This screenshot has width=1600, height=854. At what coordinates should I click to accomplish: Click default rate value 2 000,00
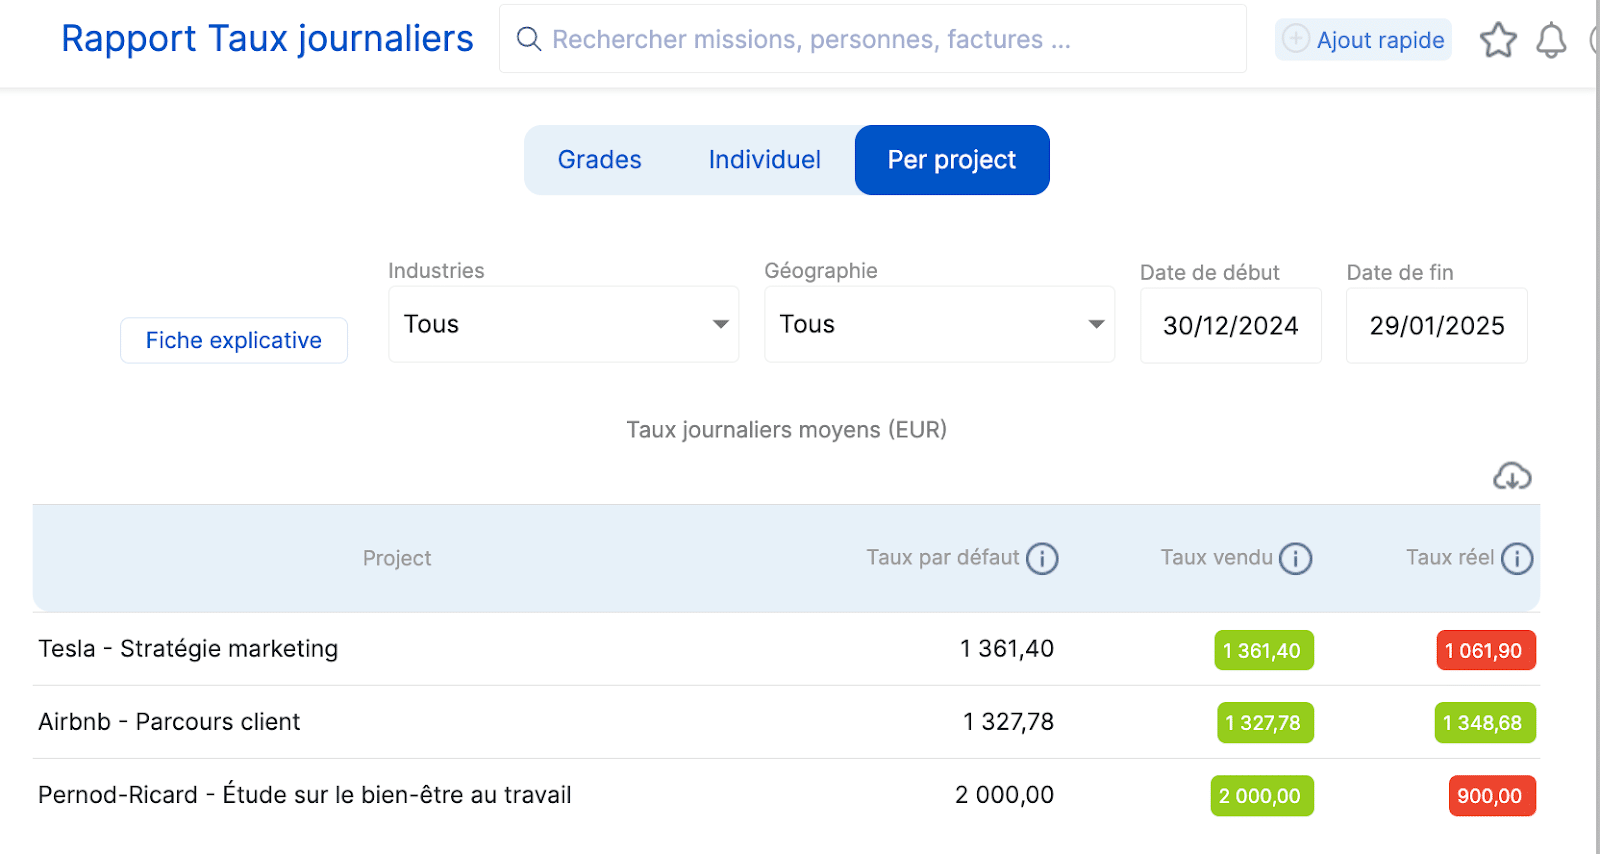pos(1004,795)
